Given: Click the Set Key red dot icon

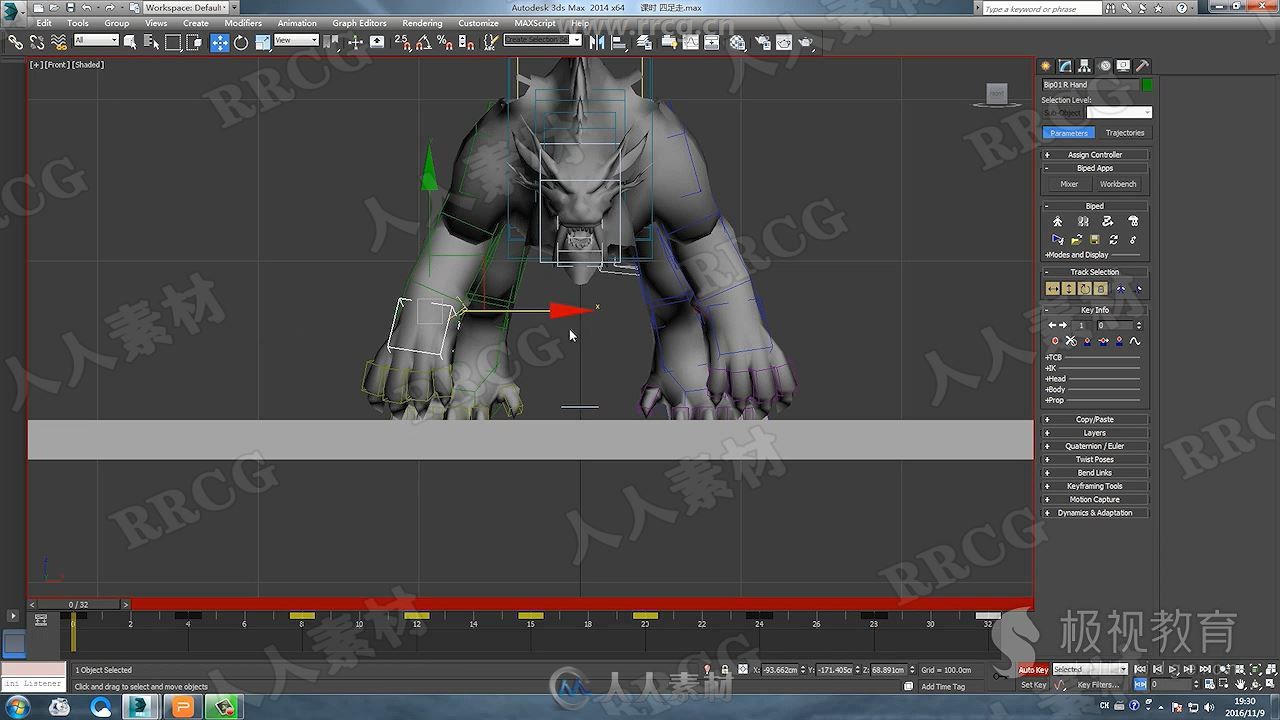Looking at the screenshot, I should (x=1054, y=341).
